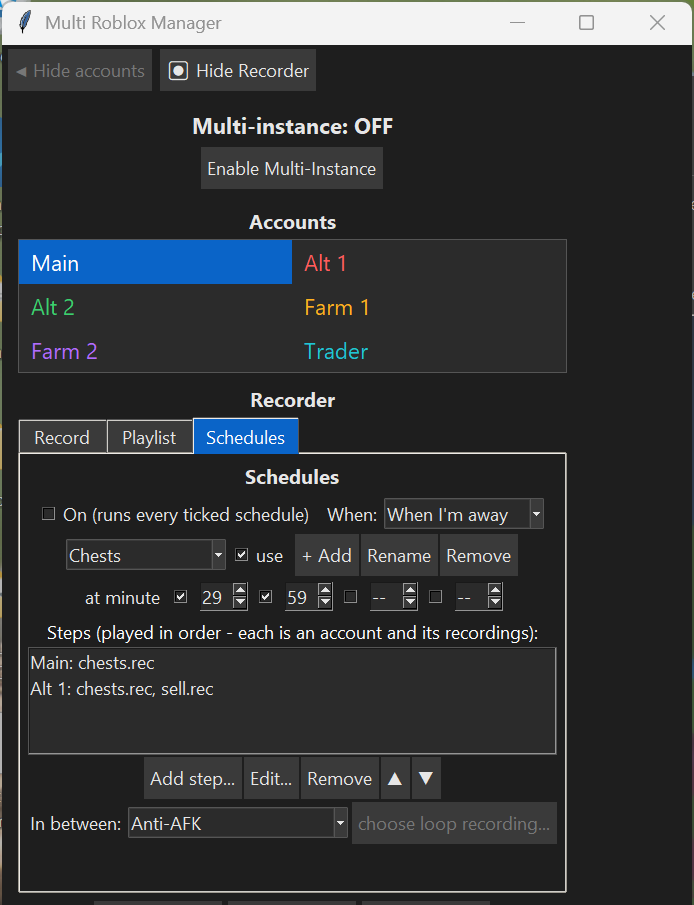694x905 pixels.
Task: Select the Farm 2 account
Action: [x=155, y=351]
